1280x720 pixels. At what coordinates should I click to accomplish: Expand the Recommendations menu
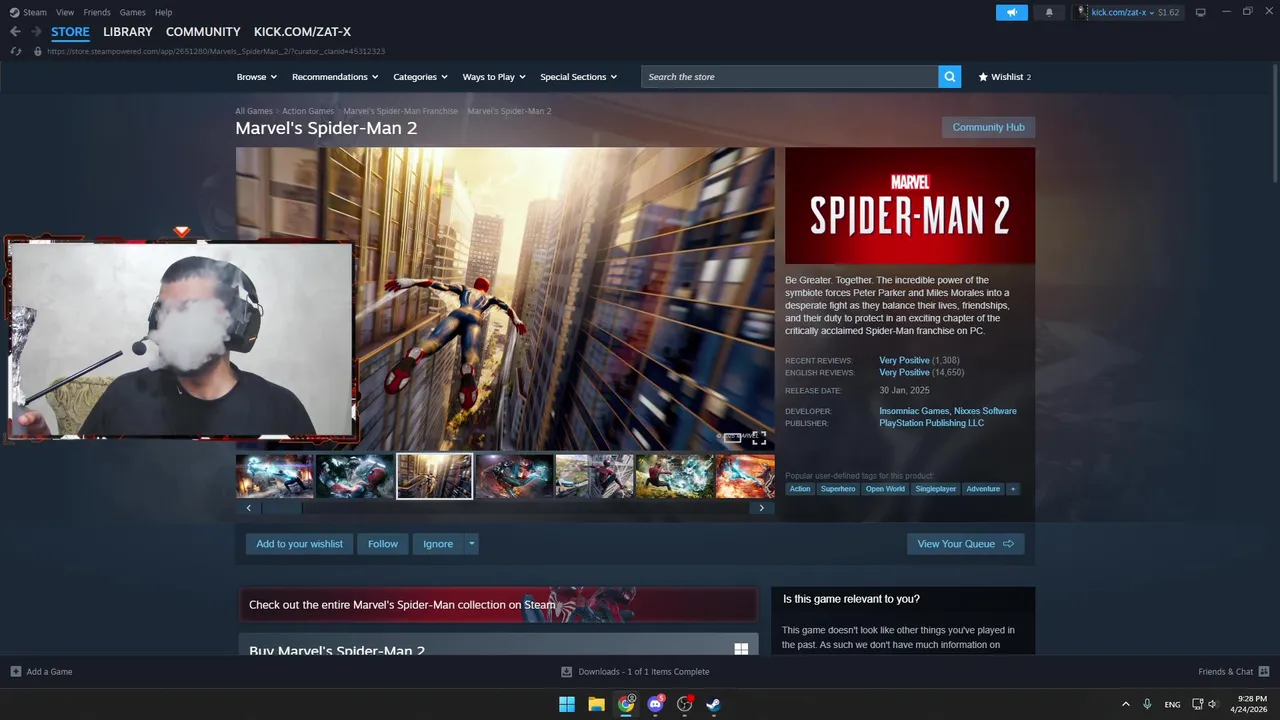(335, 77)
